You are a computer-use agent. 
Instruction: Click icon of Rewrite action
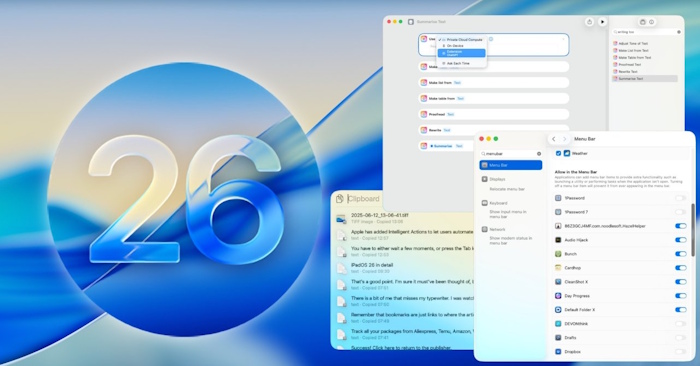tap(424, 130)
